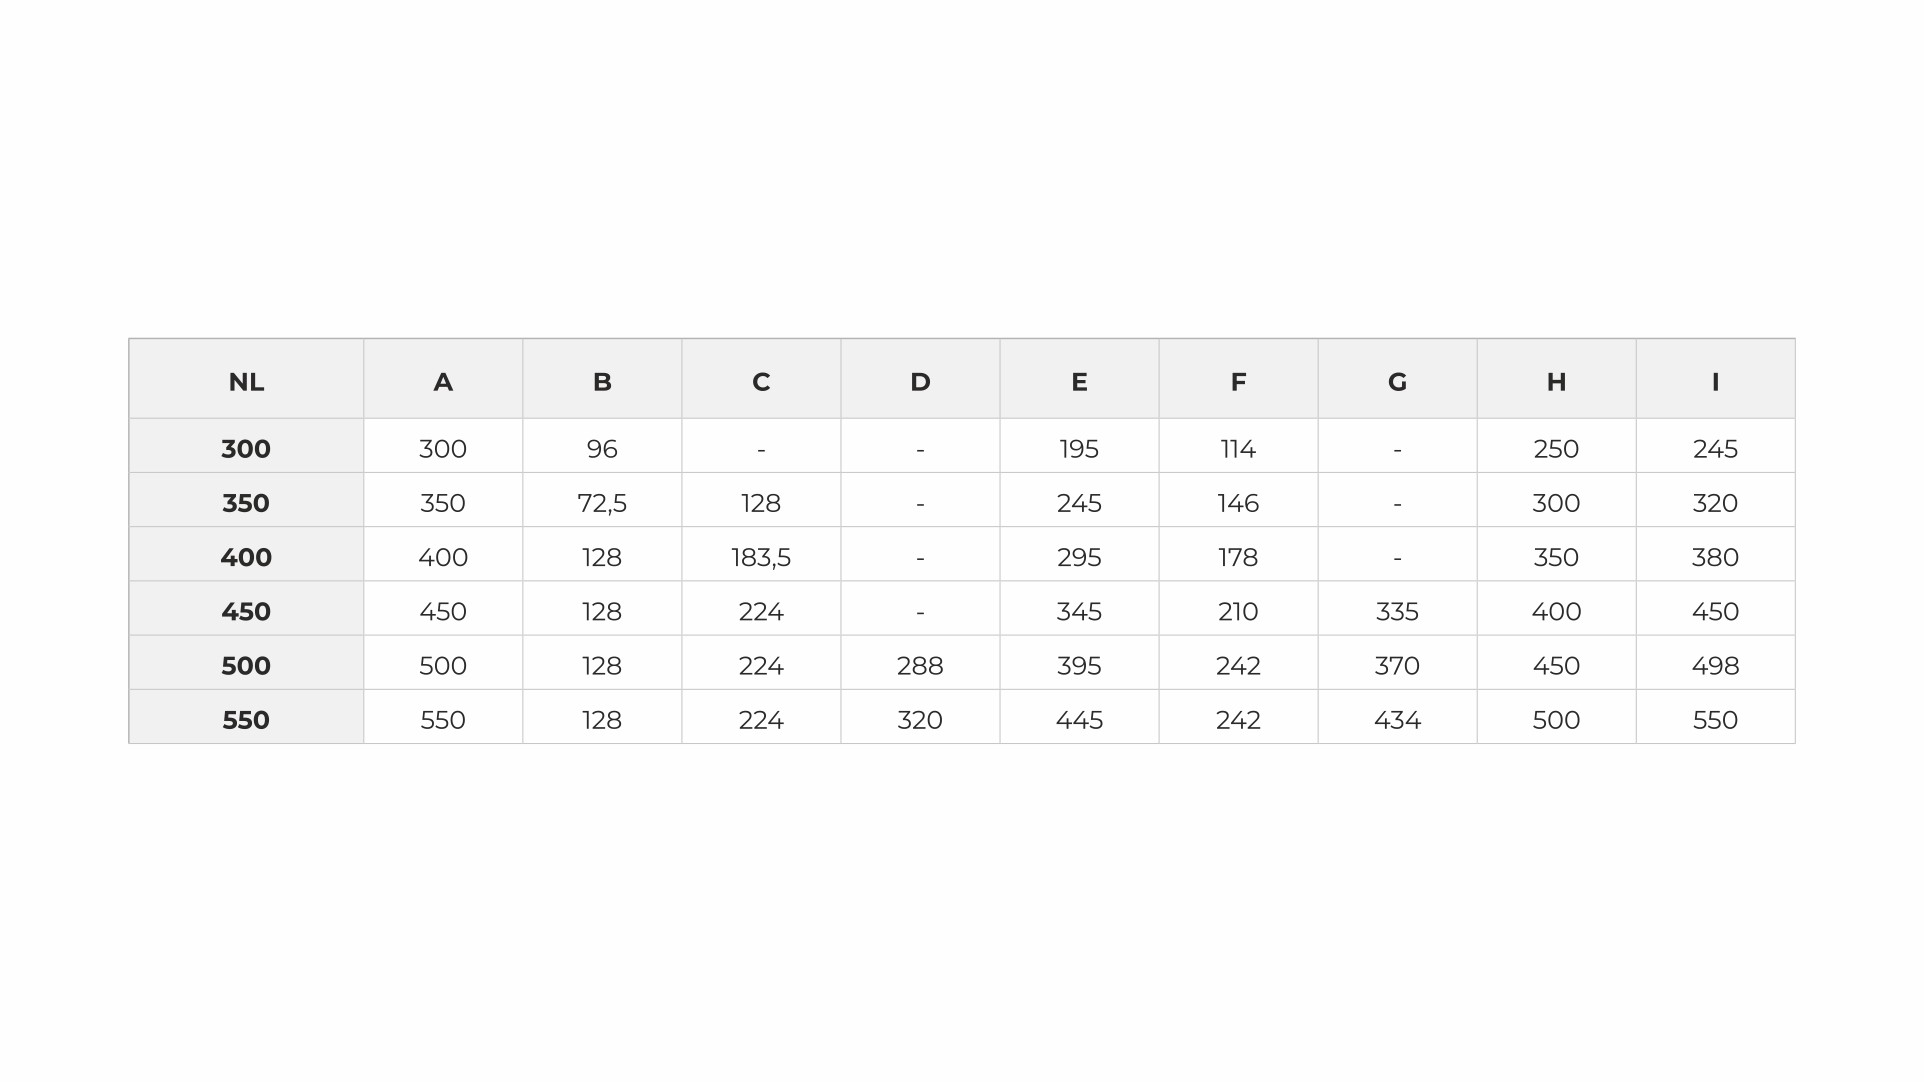Click the 434 cell in column G

[1397, 720]
